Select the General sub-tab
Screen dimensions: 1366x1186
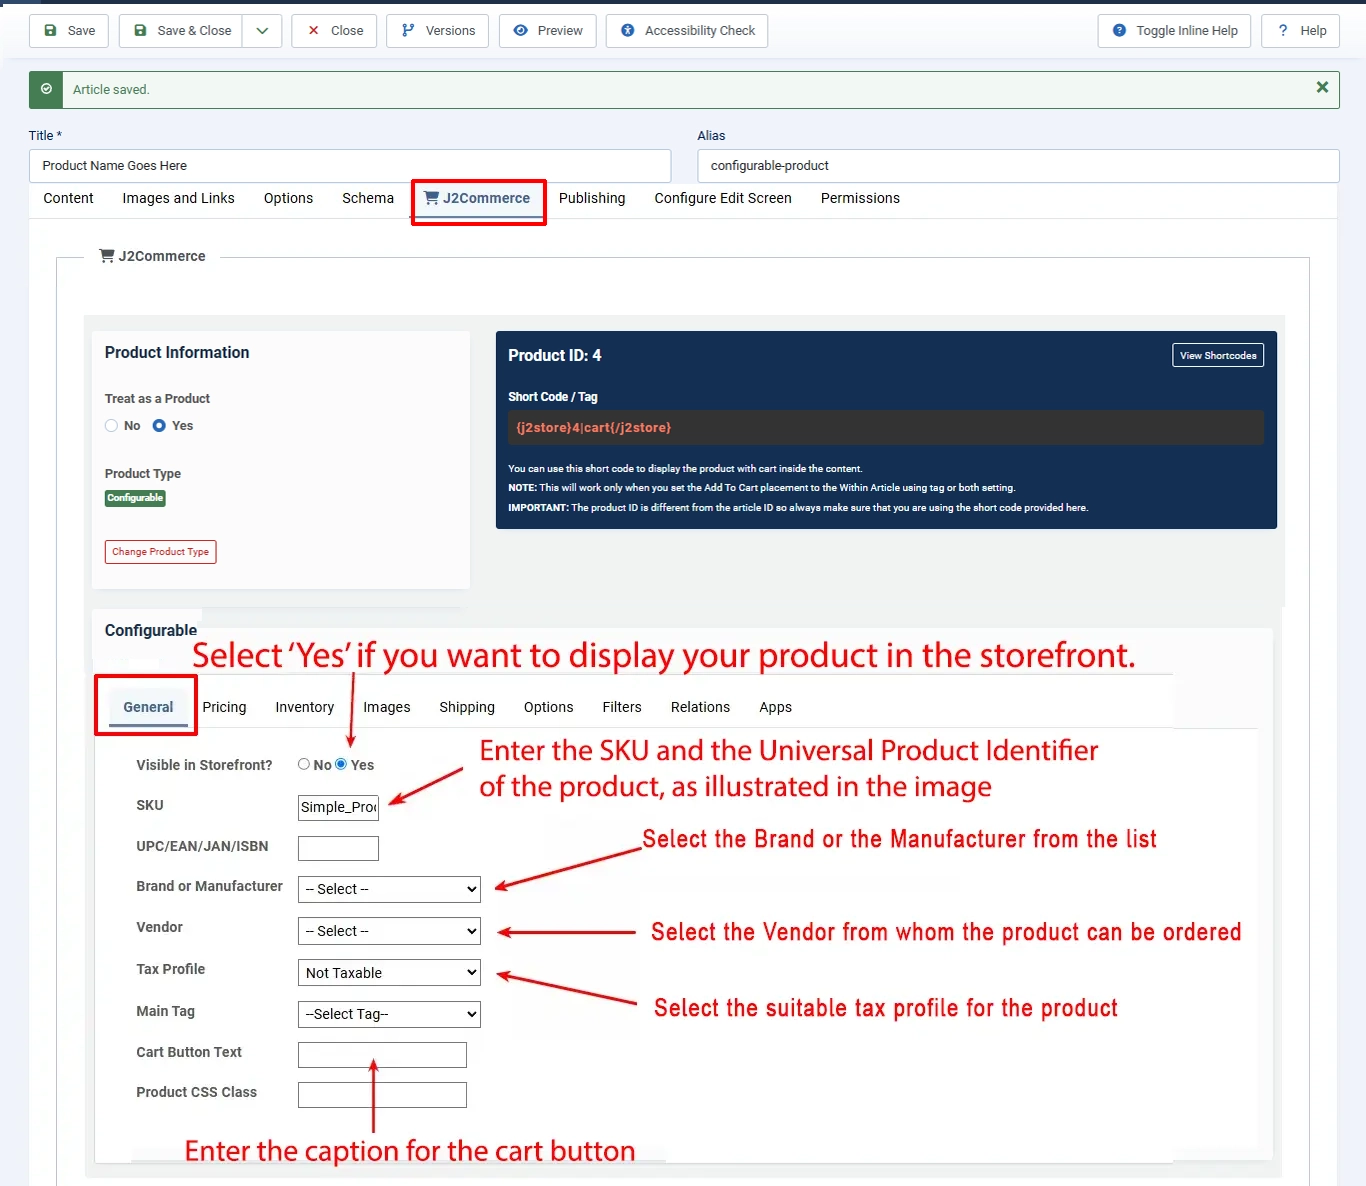click(x=148, y=707)
